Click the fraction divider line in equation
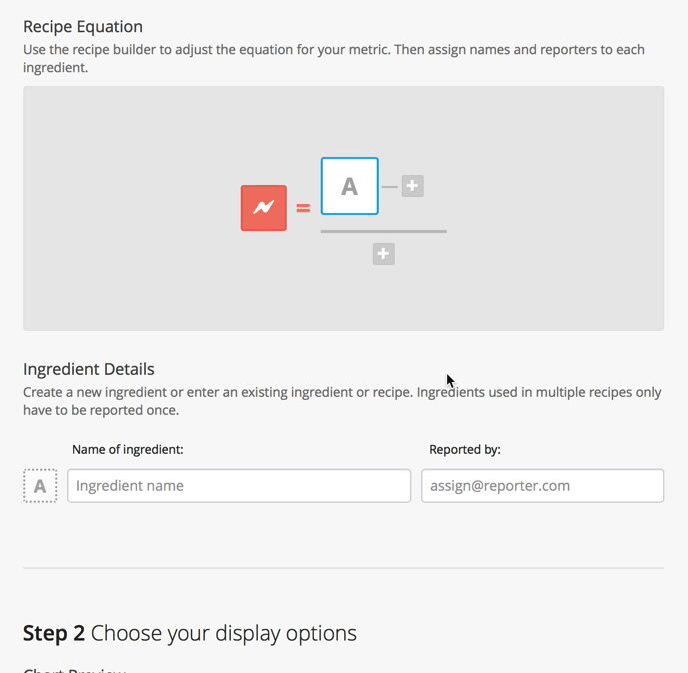This screenshot has width=688, height=673. [383, 231]
